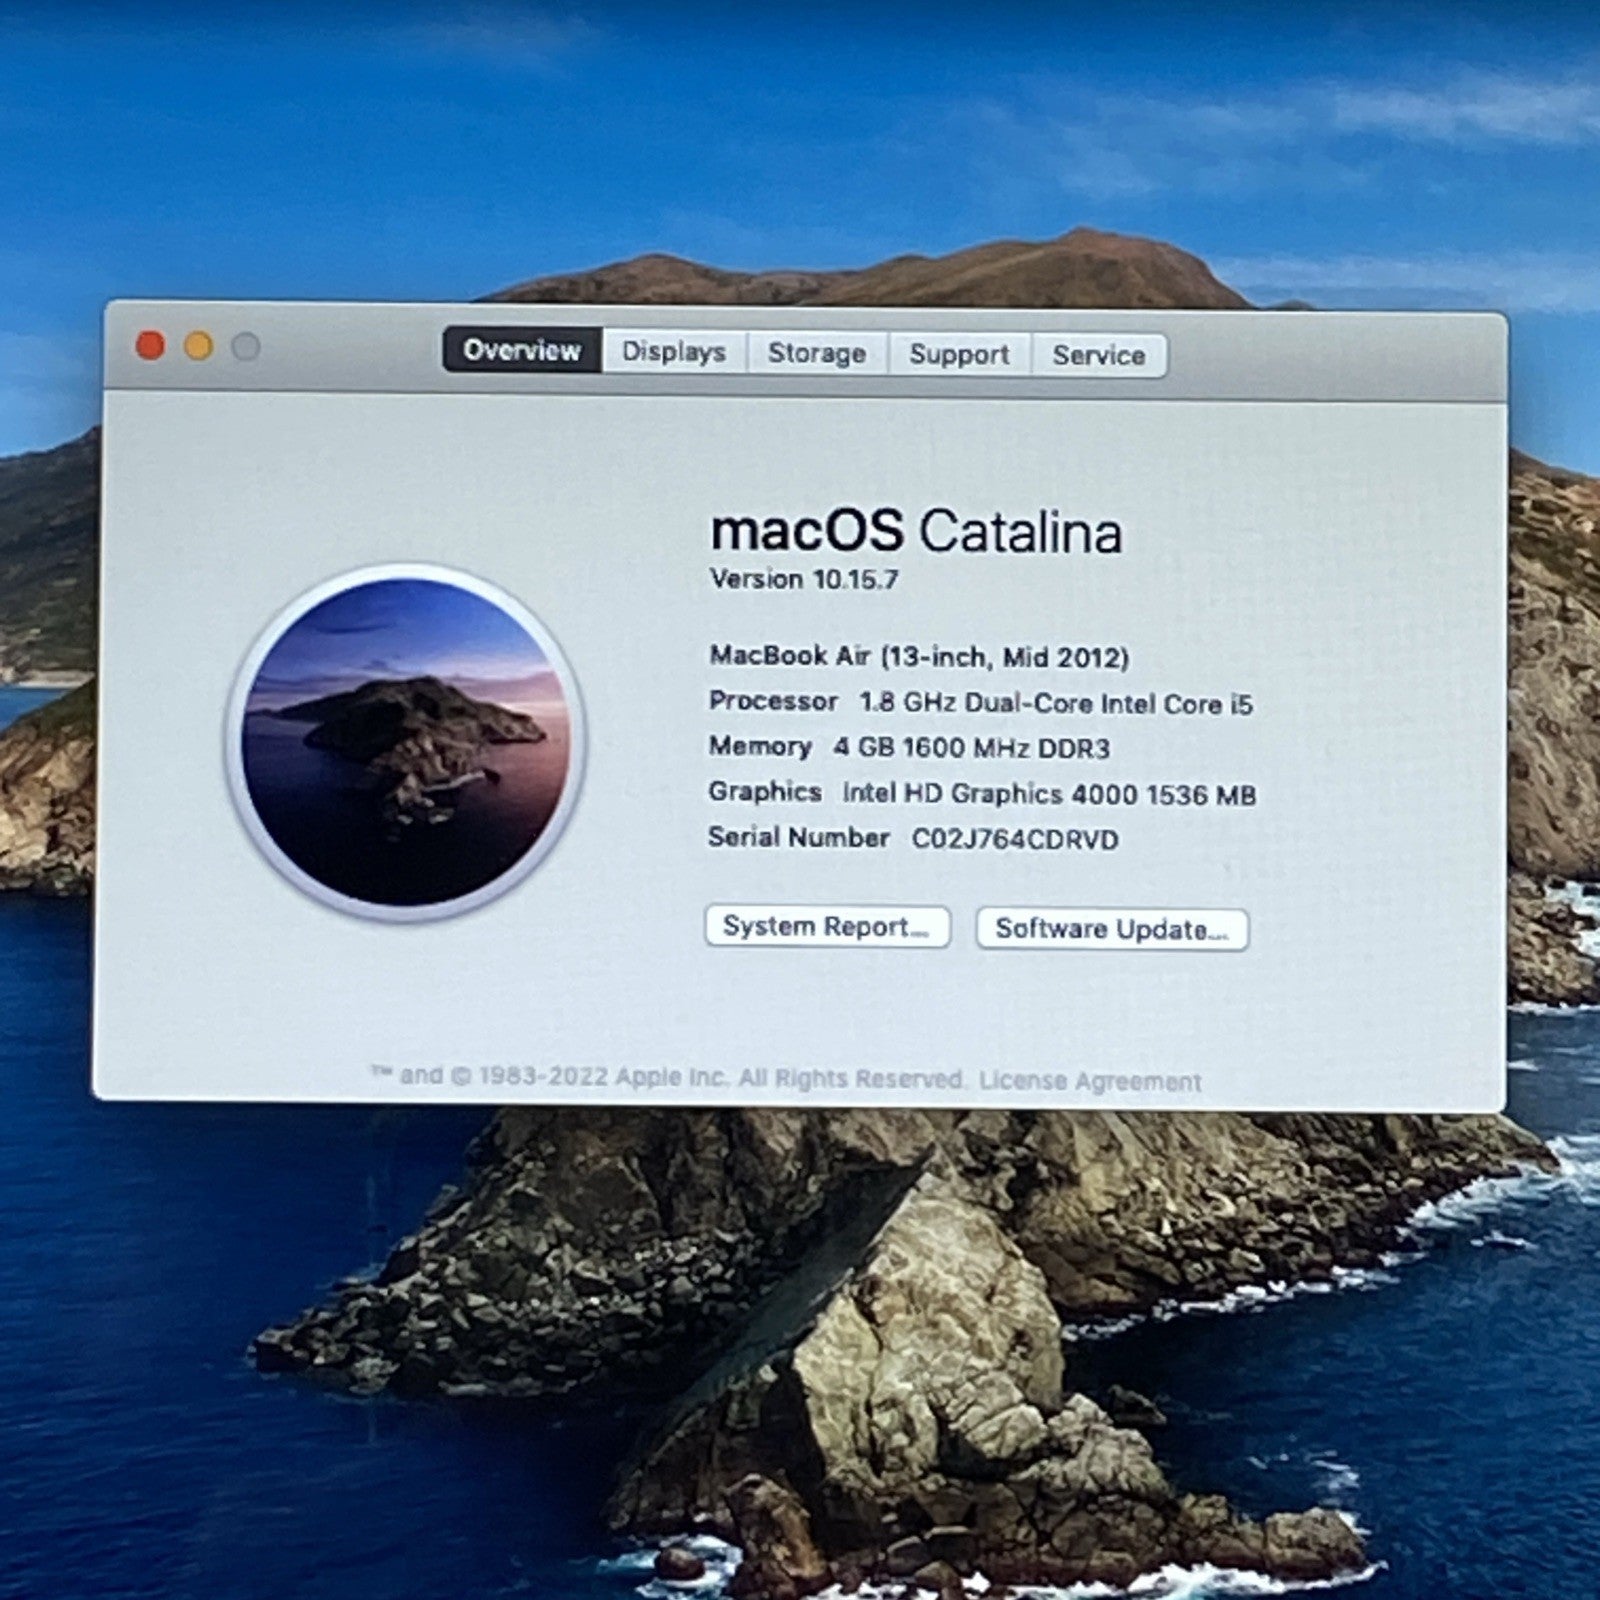Select the serial number C02J764CDRVD

point(1014,839)
